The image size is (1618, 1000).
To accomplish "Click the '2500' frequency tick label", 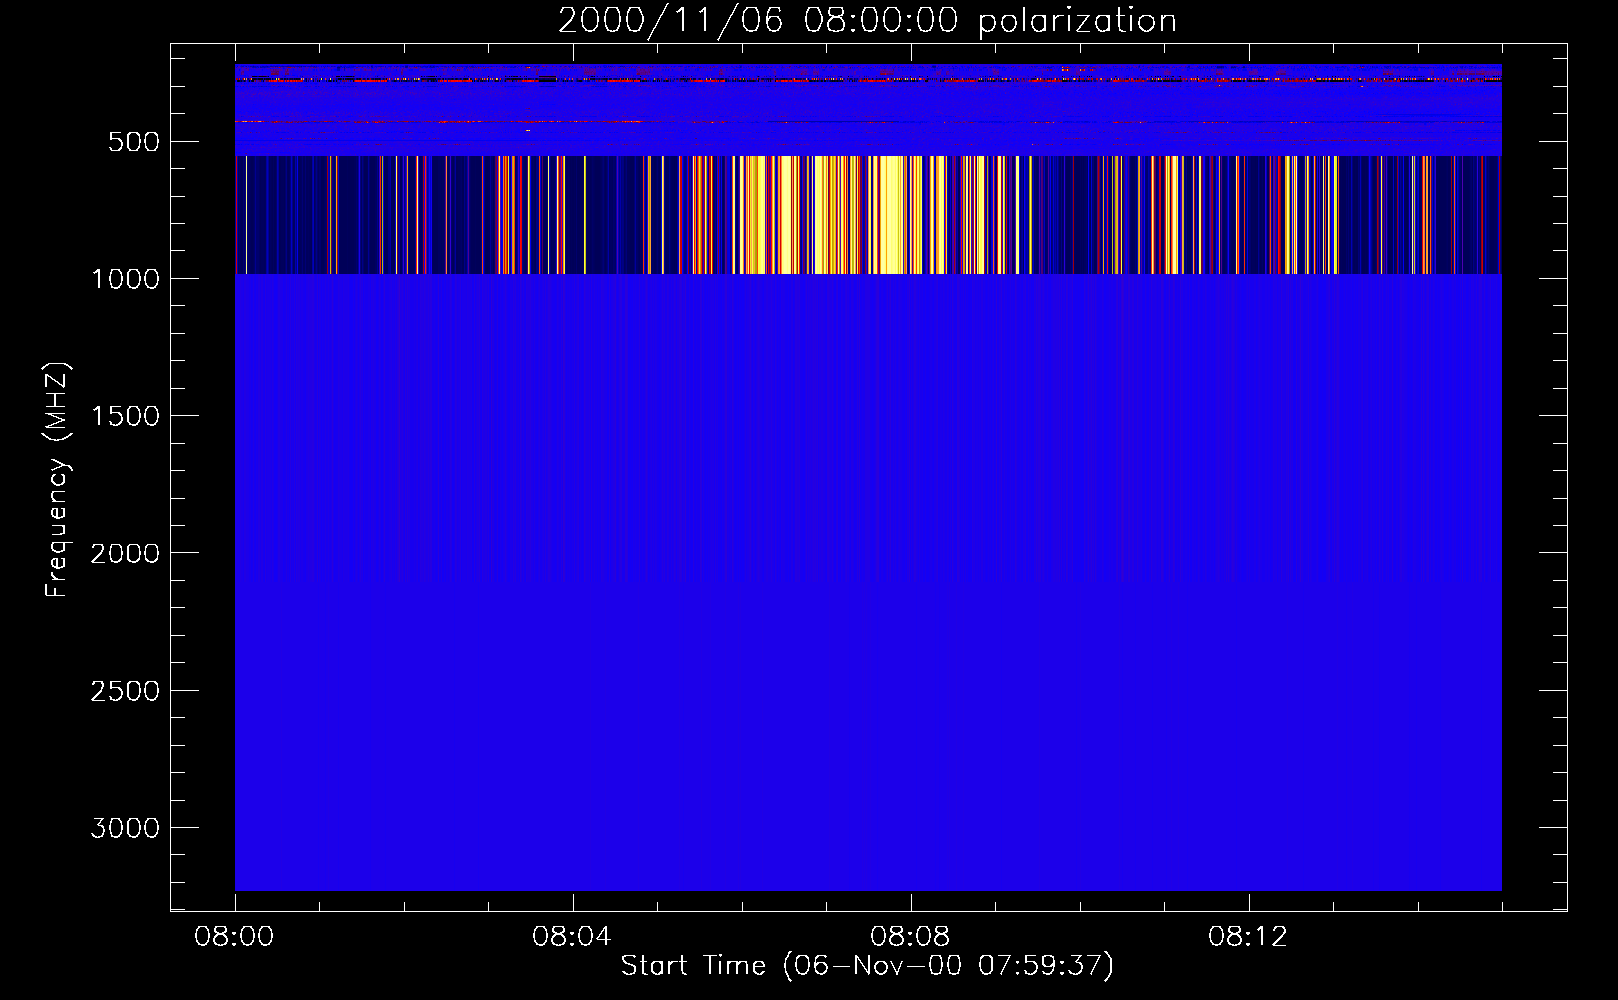I will [x=125, y=691].
